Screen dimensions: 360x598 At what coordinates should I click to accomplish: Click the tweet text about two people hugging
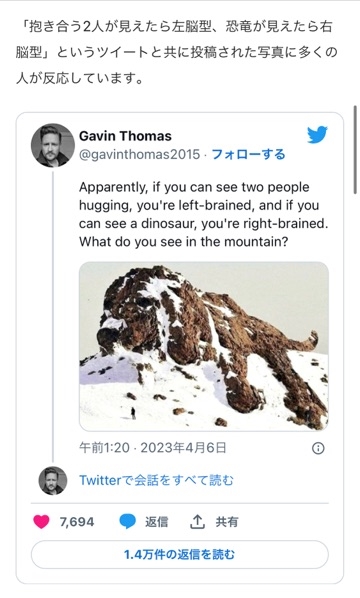[203, 214]
